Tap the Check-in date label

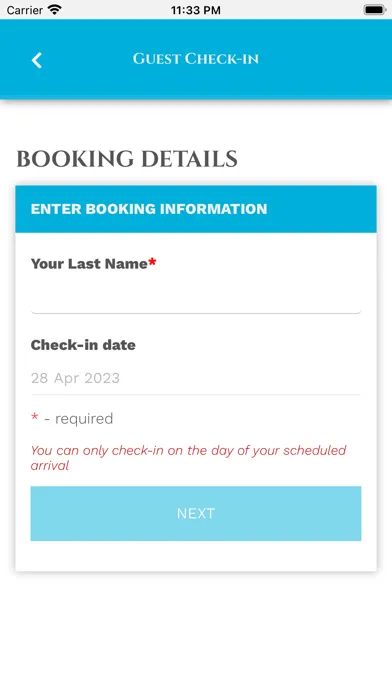click(x=83, y=345)
